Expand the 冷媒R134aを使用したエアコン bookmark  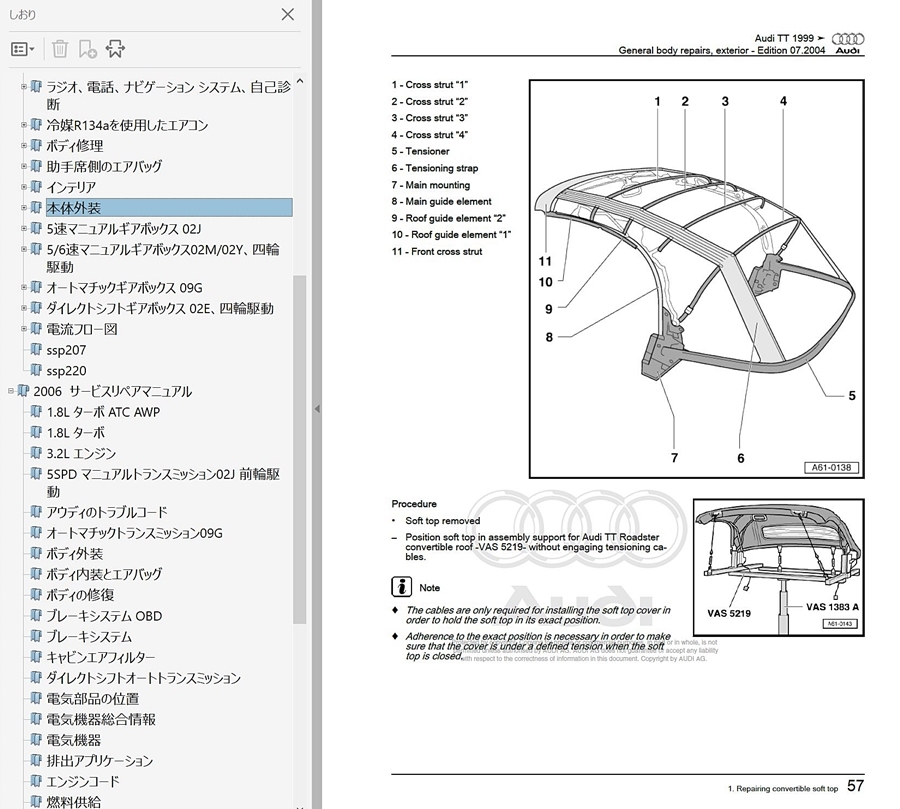(24, 125)
